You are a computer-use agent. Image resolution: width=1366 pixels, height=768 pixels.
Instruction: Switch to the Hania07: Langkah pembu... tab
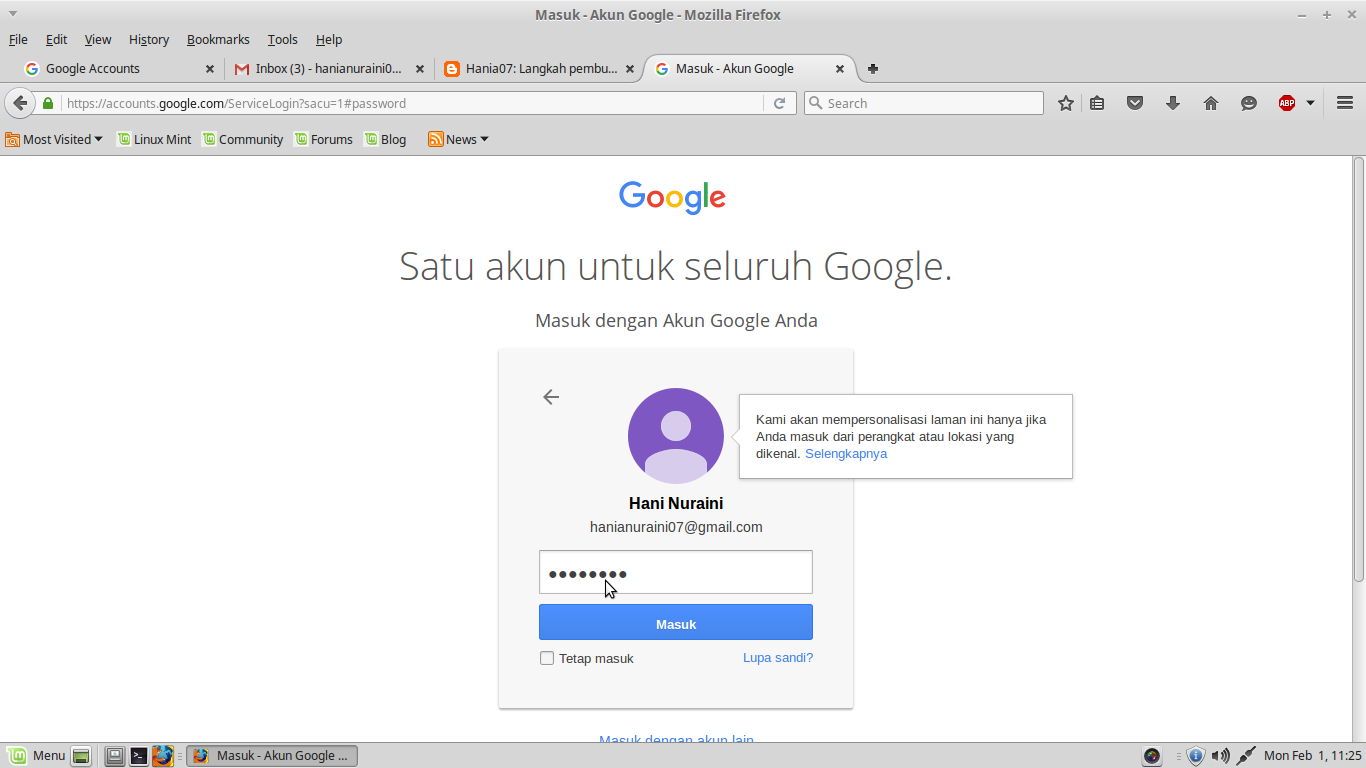(540, 69)
